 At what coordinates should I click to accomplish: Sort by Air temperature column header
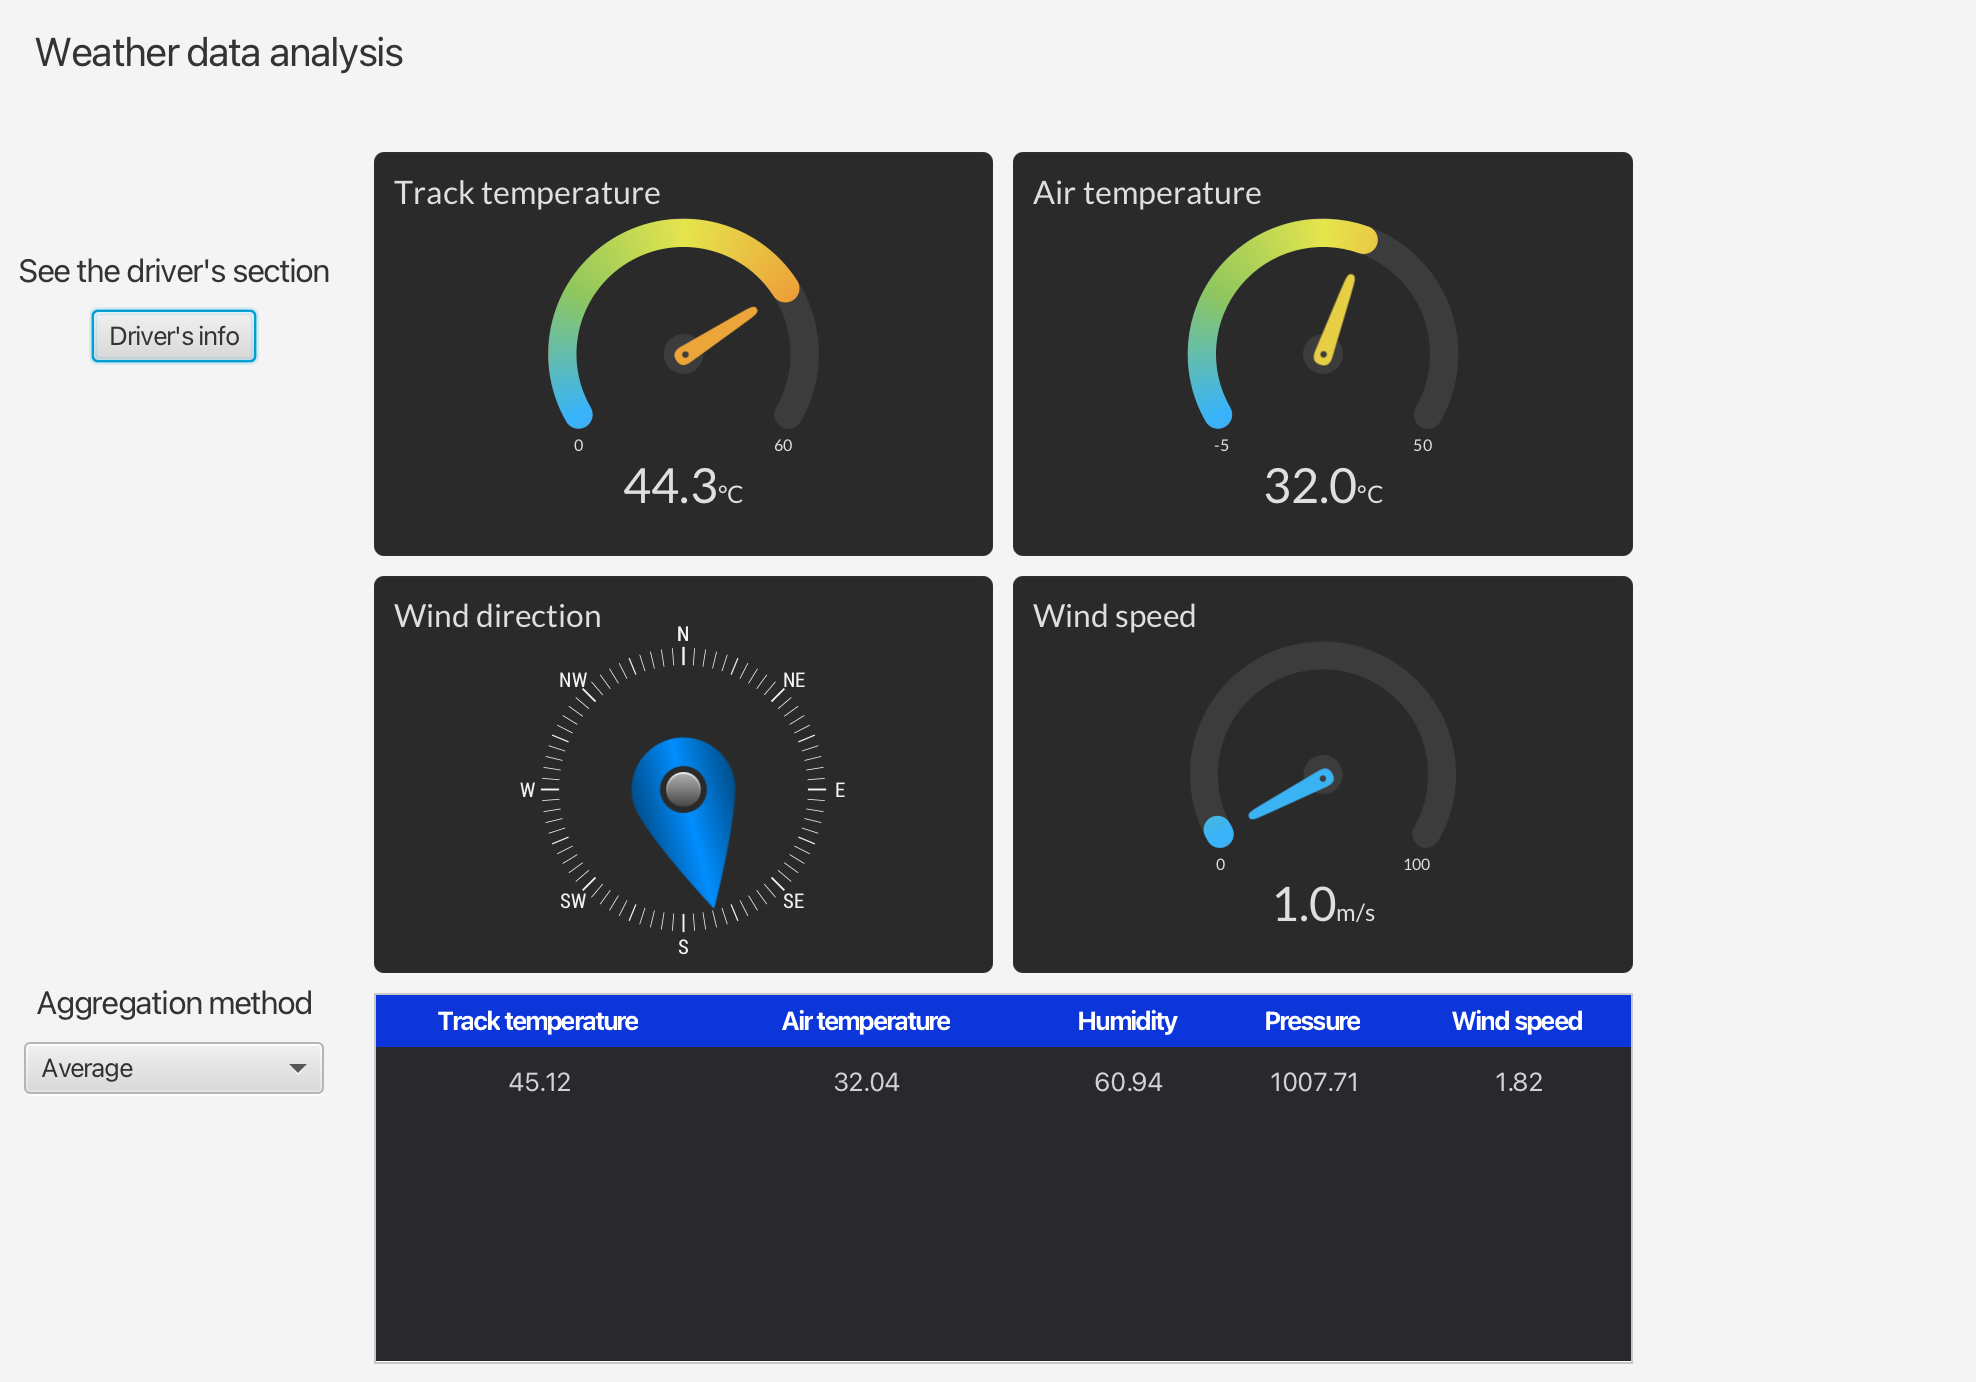point(866,1021)
